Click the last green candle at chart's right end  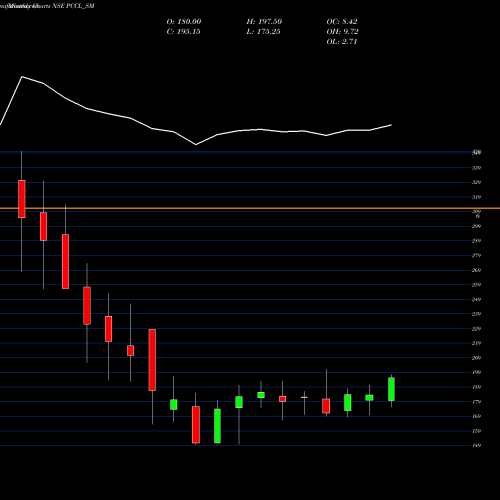(x=391, y=389)
